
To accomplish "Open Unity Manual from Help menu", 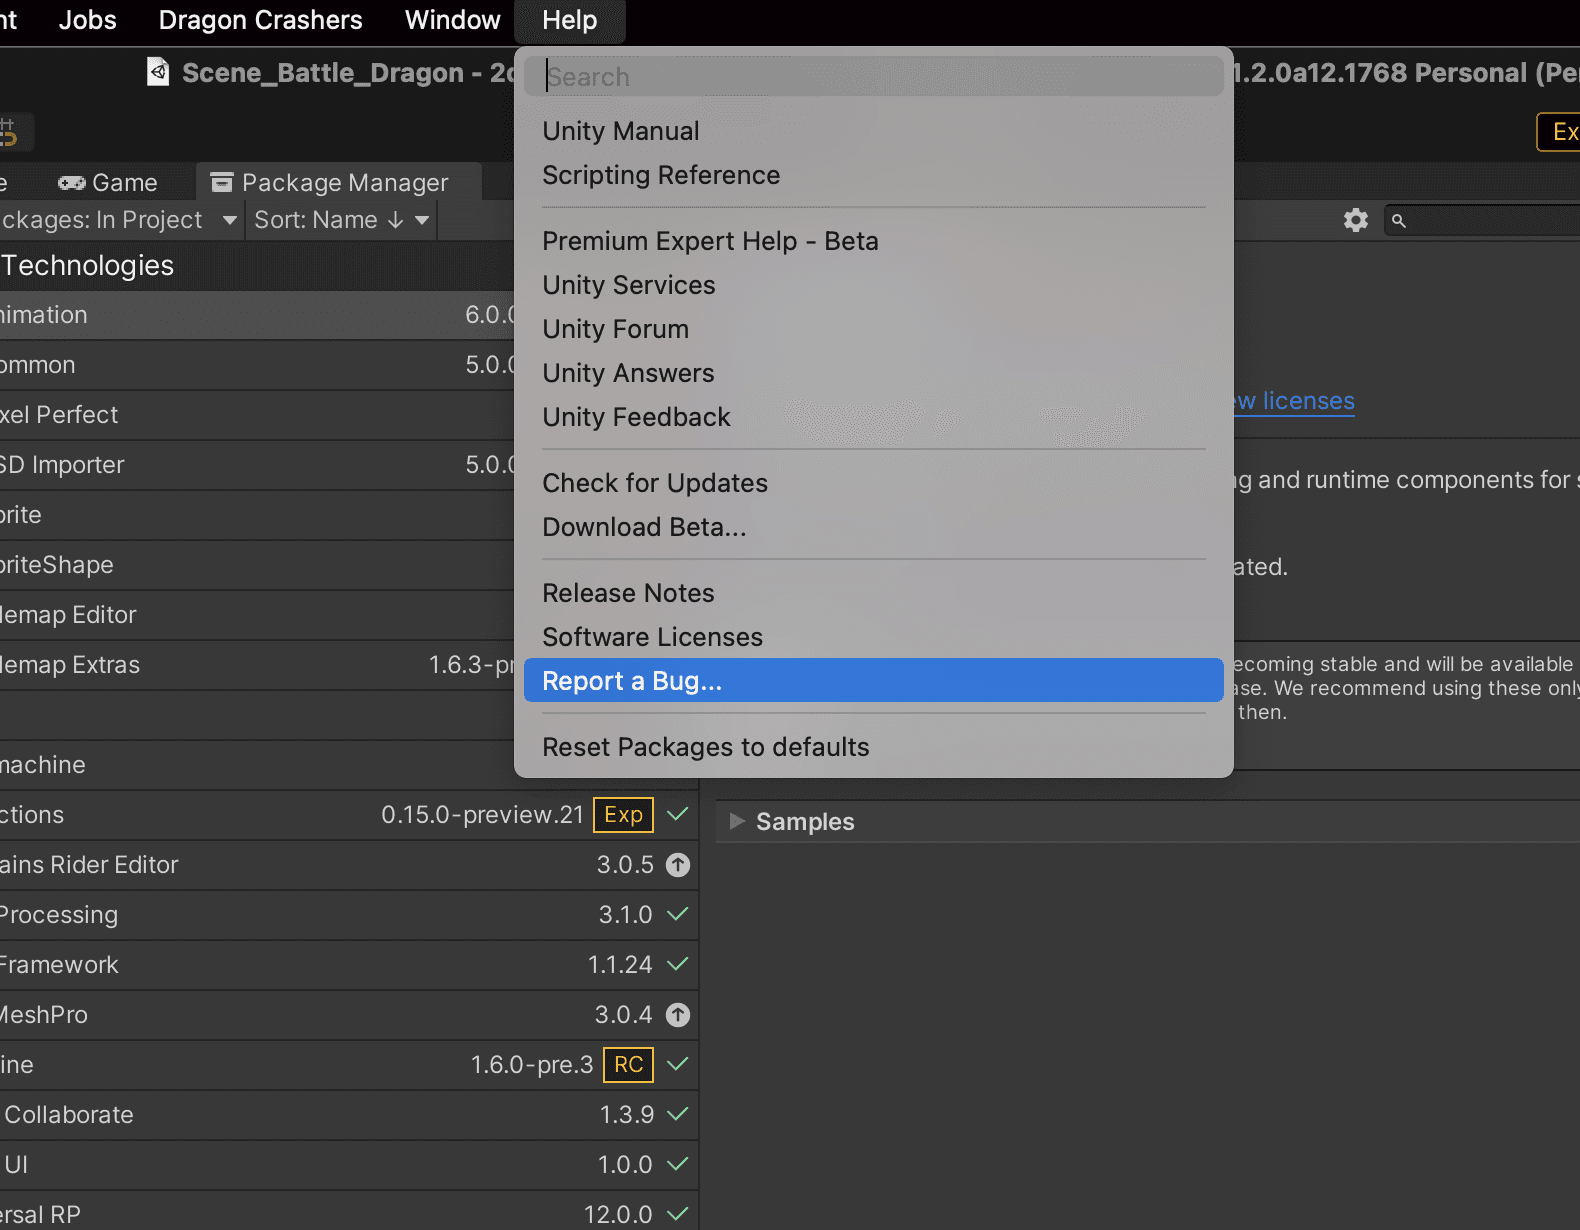I will 874,131.
